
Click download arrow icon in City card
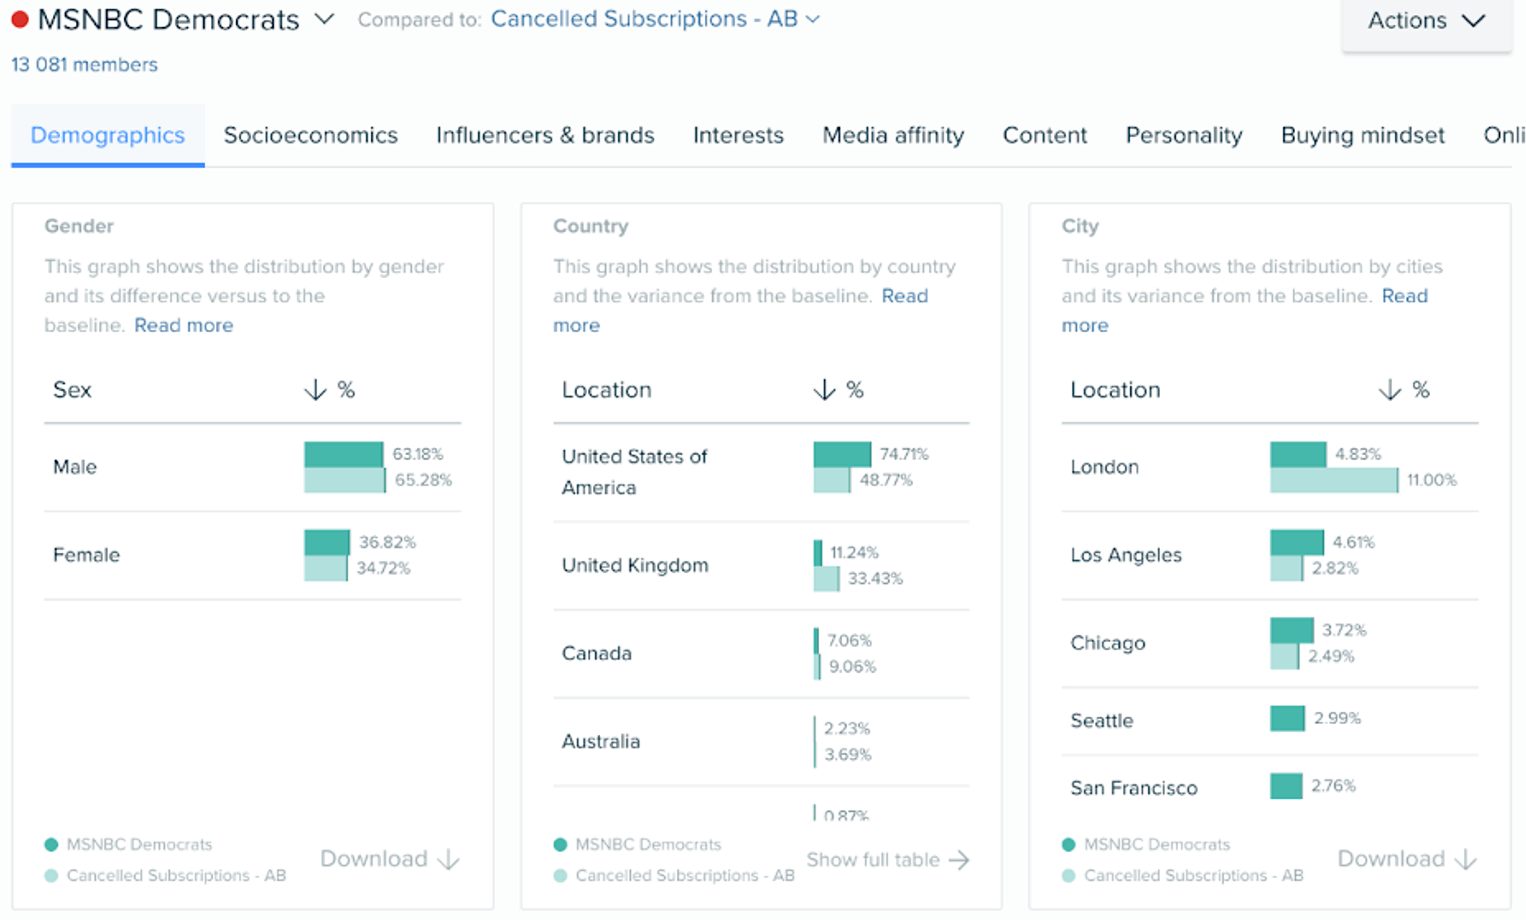(x=1465, y=859)
